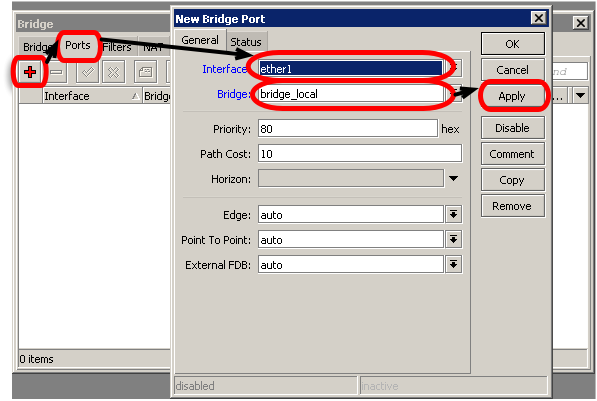Focus the Priority input field

[348, 129]
